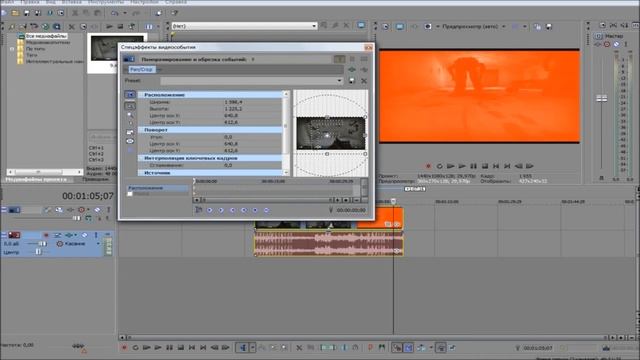The width and height of the screenshot is (640, 360).
Task: Save the preview snapshot to file
Action: click(549, 27)
